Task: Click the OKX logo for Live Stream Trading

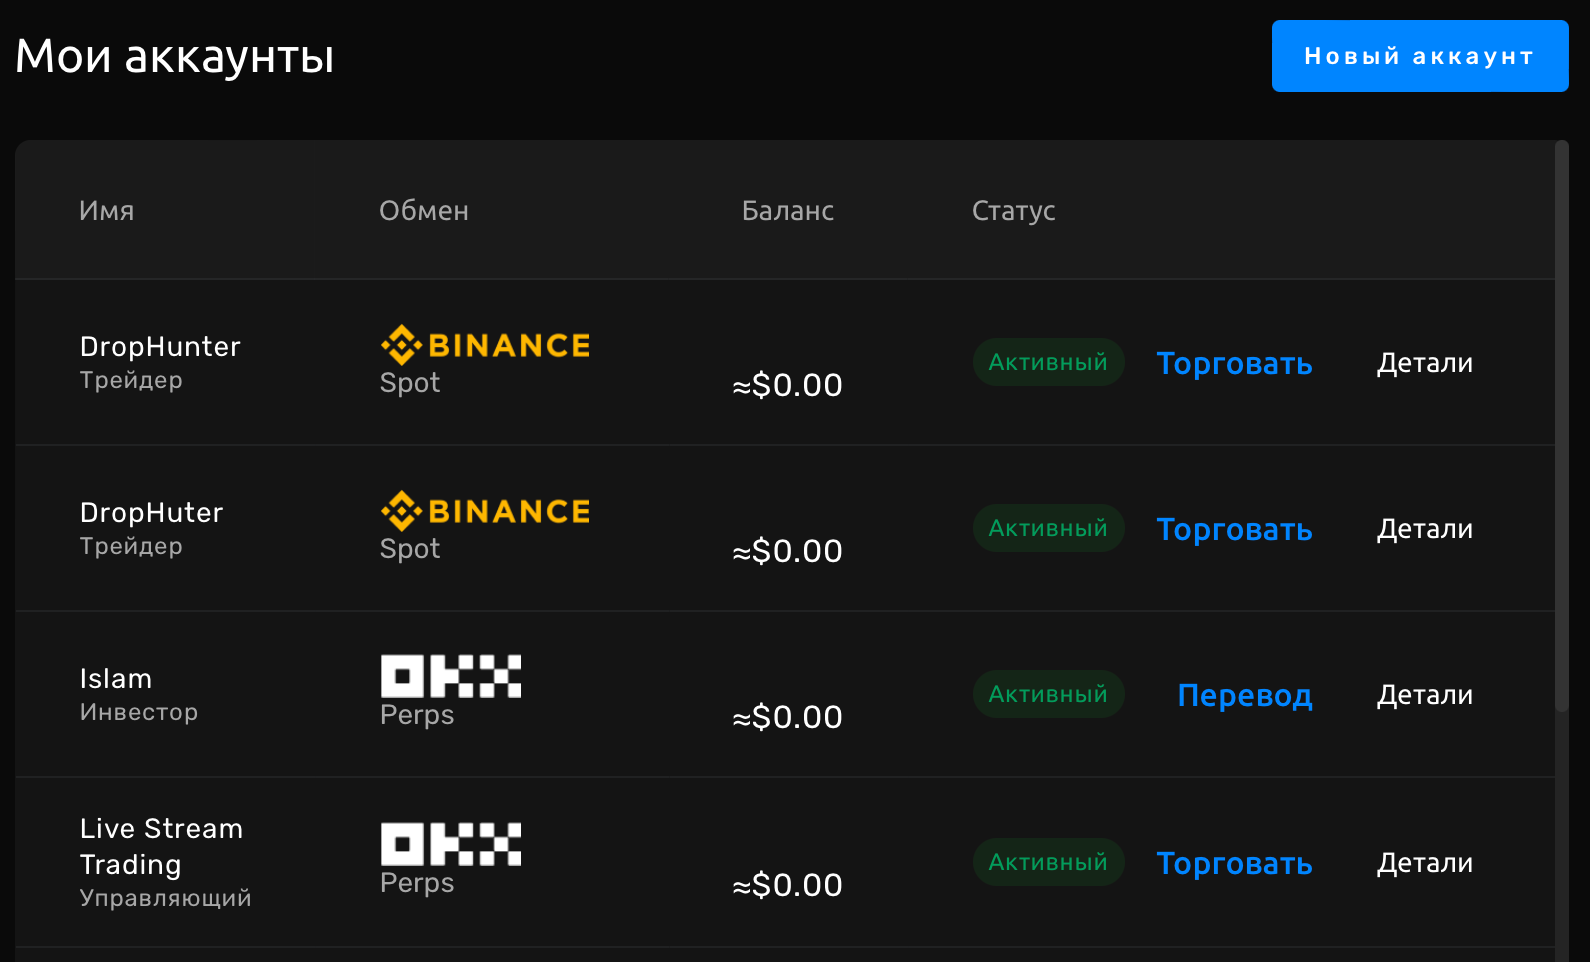Action: pos(451,844)
